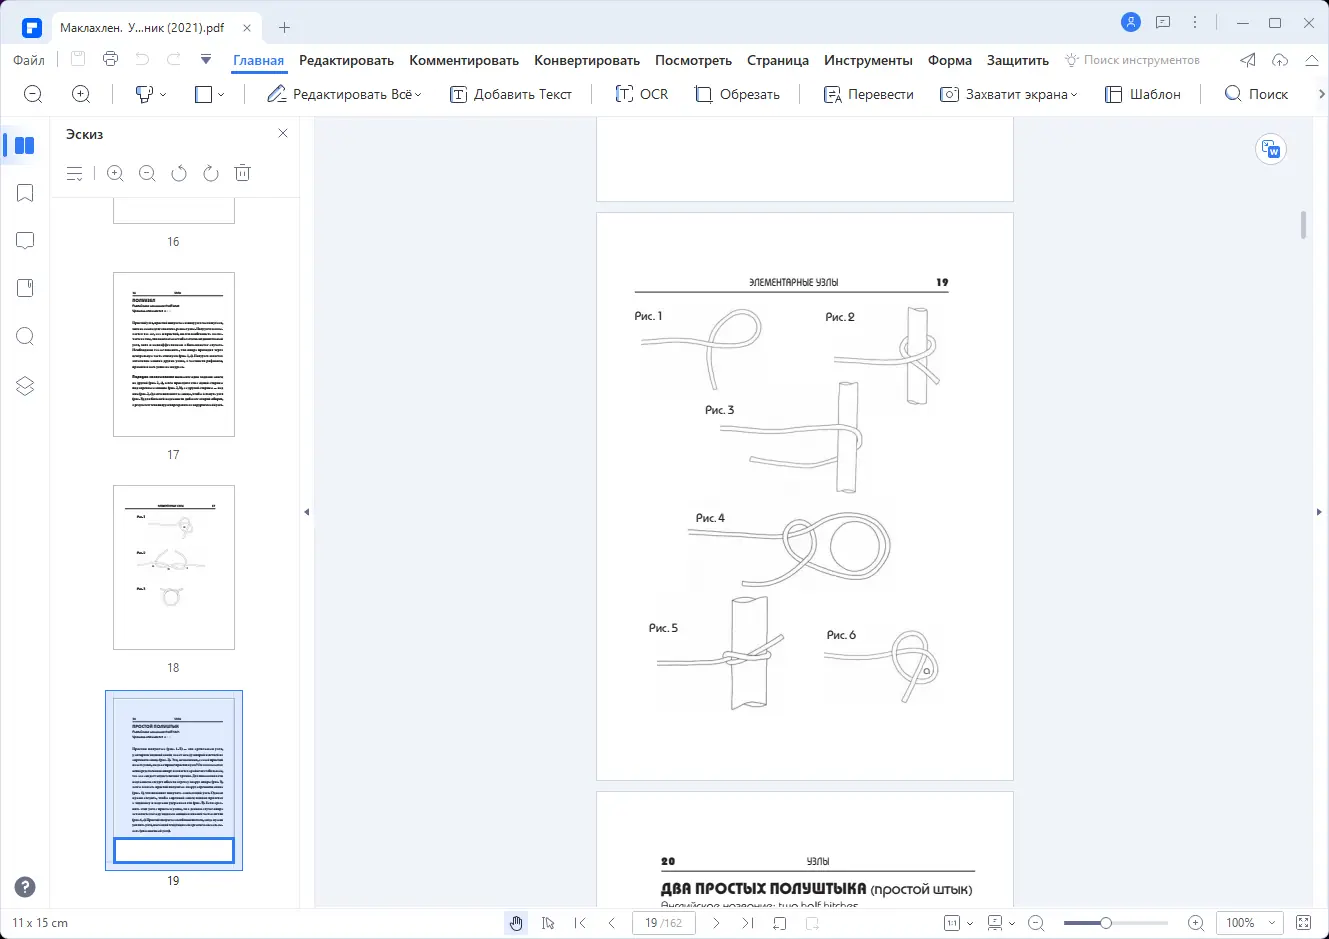Click the toolbar zoom in magnifier
This screenshot has height=939, width=1329.
pos(81,94)
